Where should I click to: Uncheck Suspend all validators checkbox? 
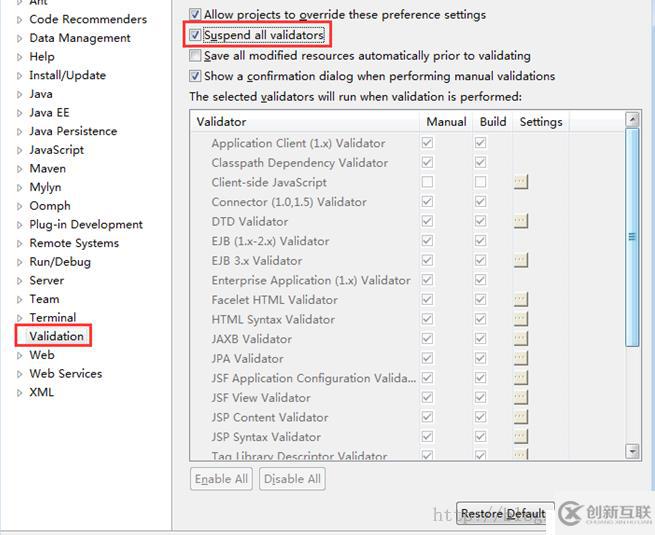pyautogui.click(x=195, y=35)
